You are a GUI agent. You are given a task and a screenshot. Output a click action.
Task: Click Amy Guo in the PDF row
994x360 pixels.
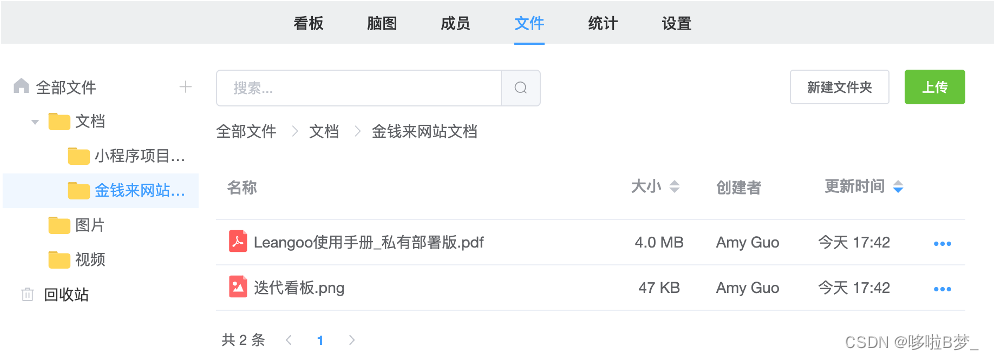747,242
